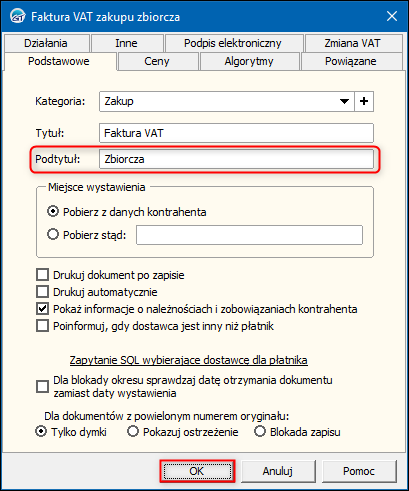Uncheck Pokaż informacje o należnościach checkbox
The height and width of the screenshot is (491, 409).
42,309
